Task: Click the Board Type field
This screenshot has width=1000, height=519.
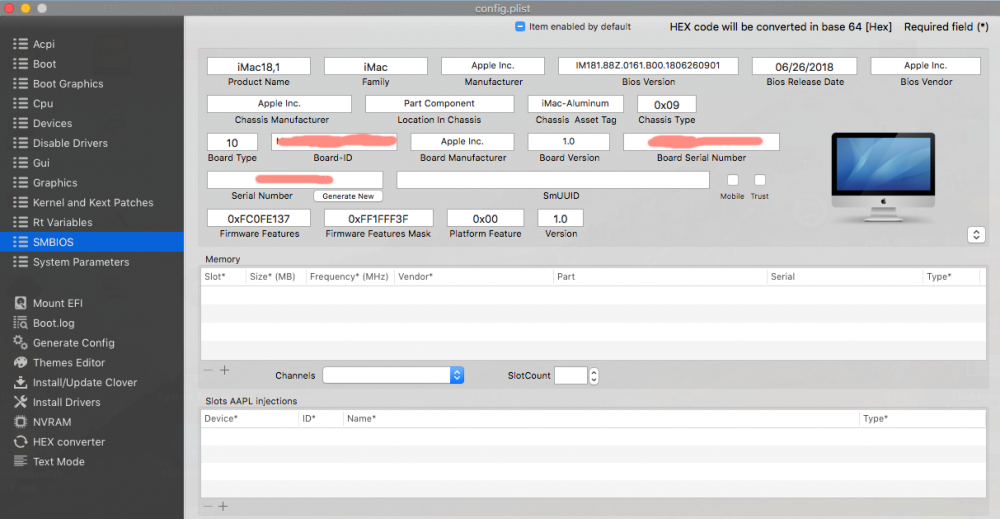Action: 232,142
